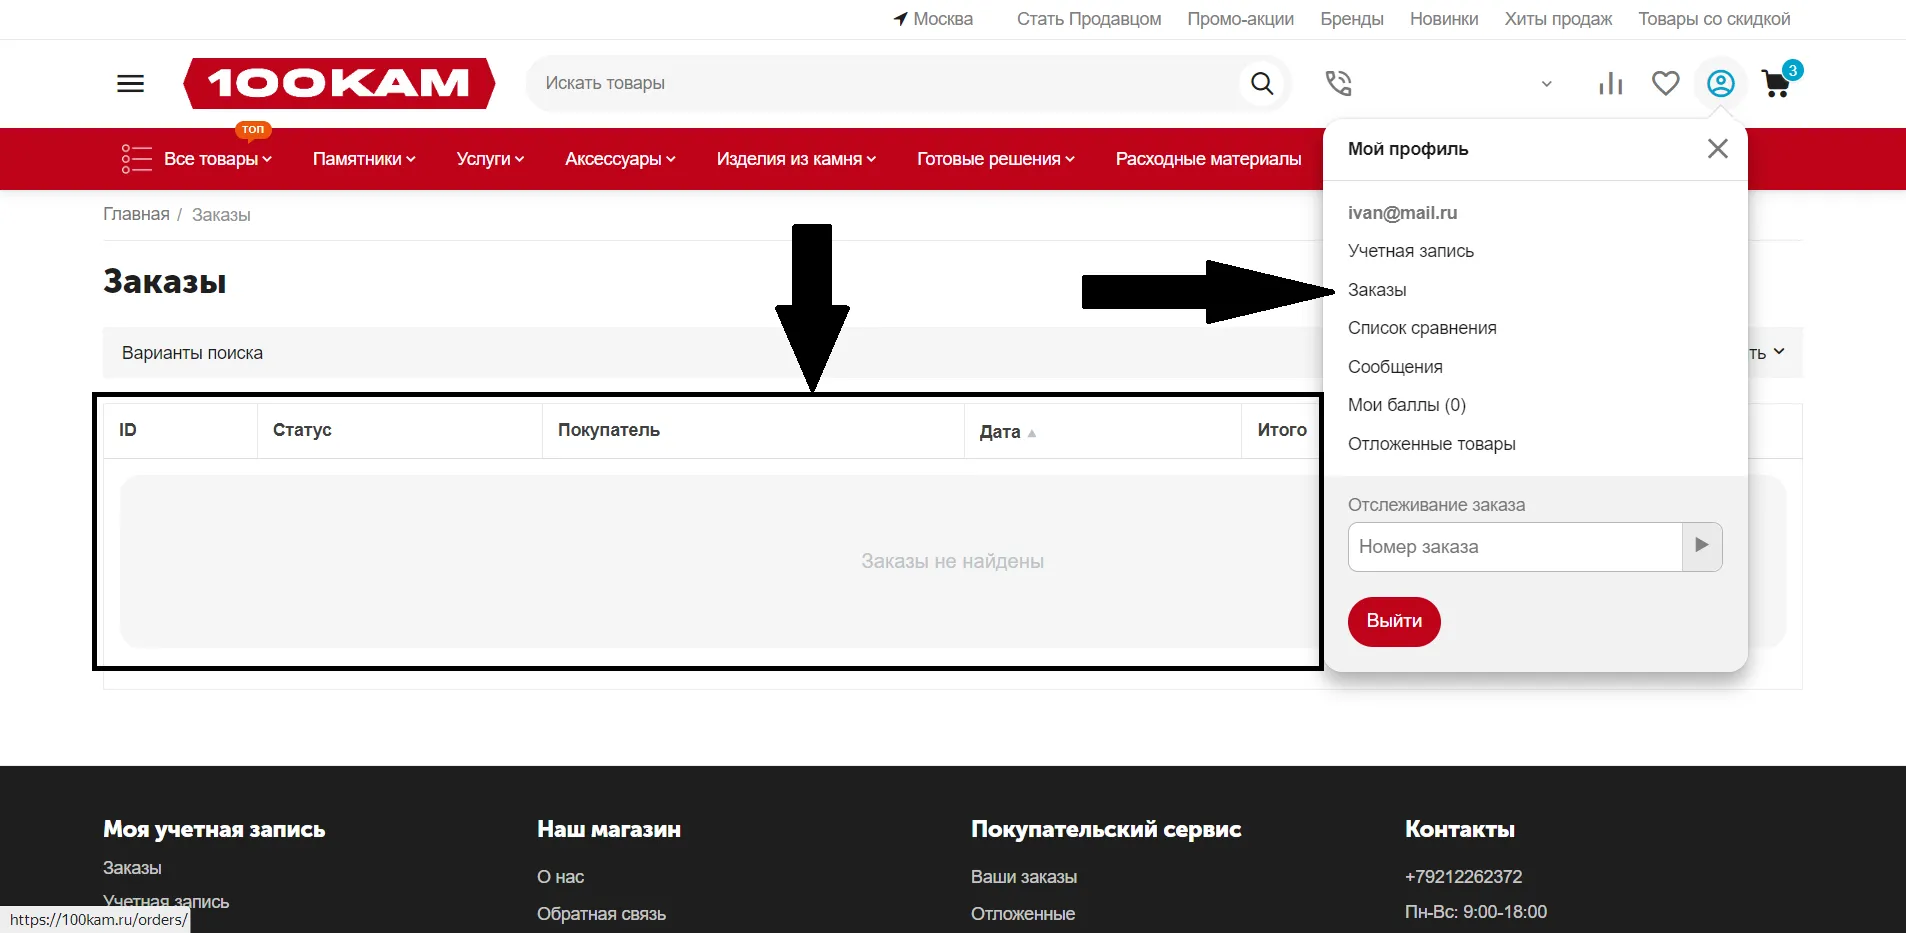Open the shopping cart icon

click(1776, 83)
